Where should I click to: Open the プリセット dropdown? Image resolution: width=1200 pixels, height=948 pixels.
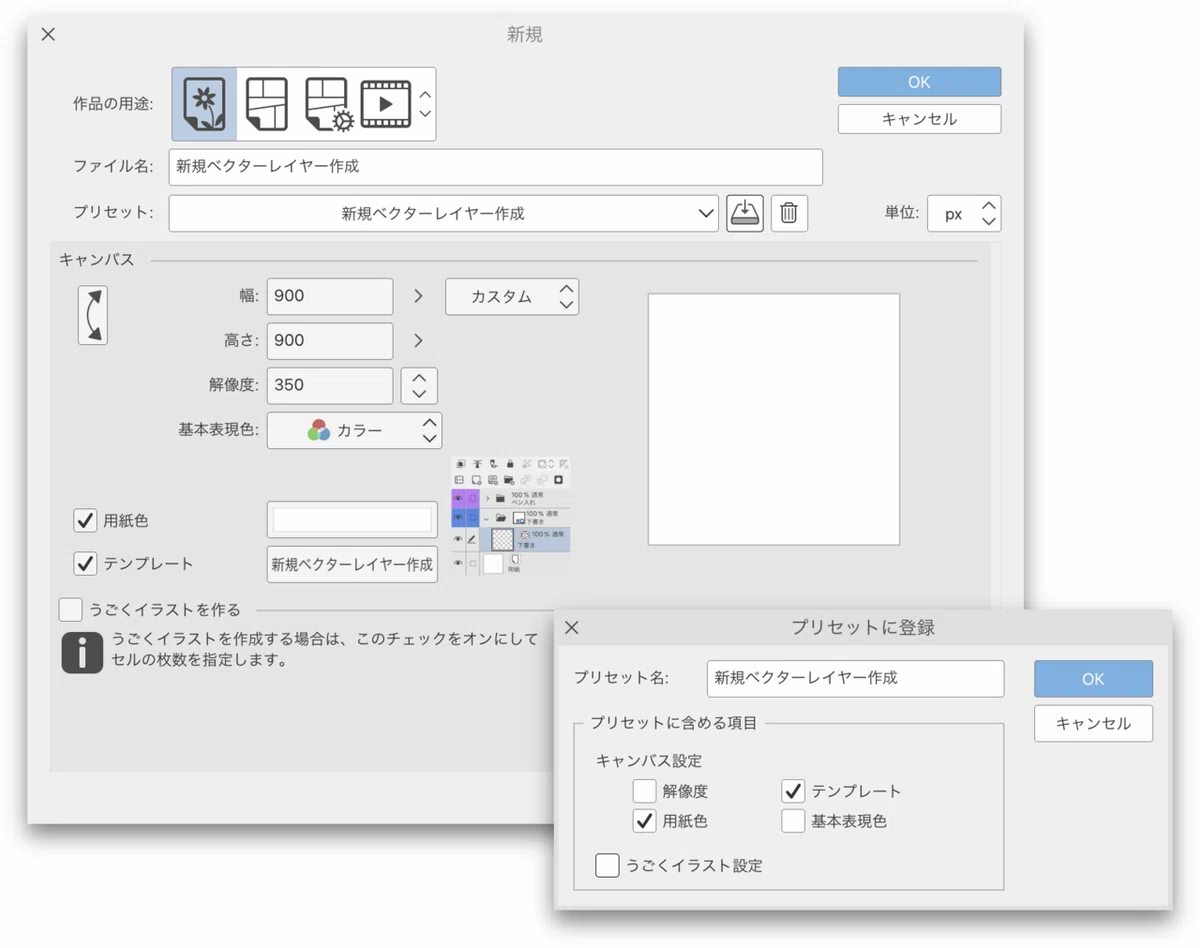[443, 213]
